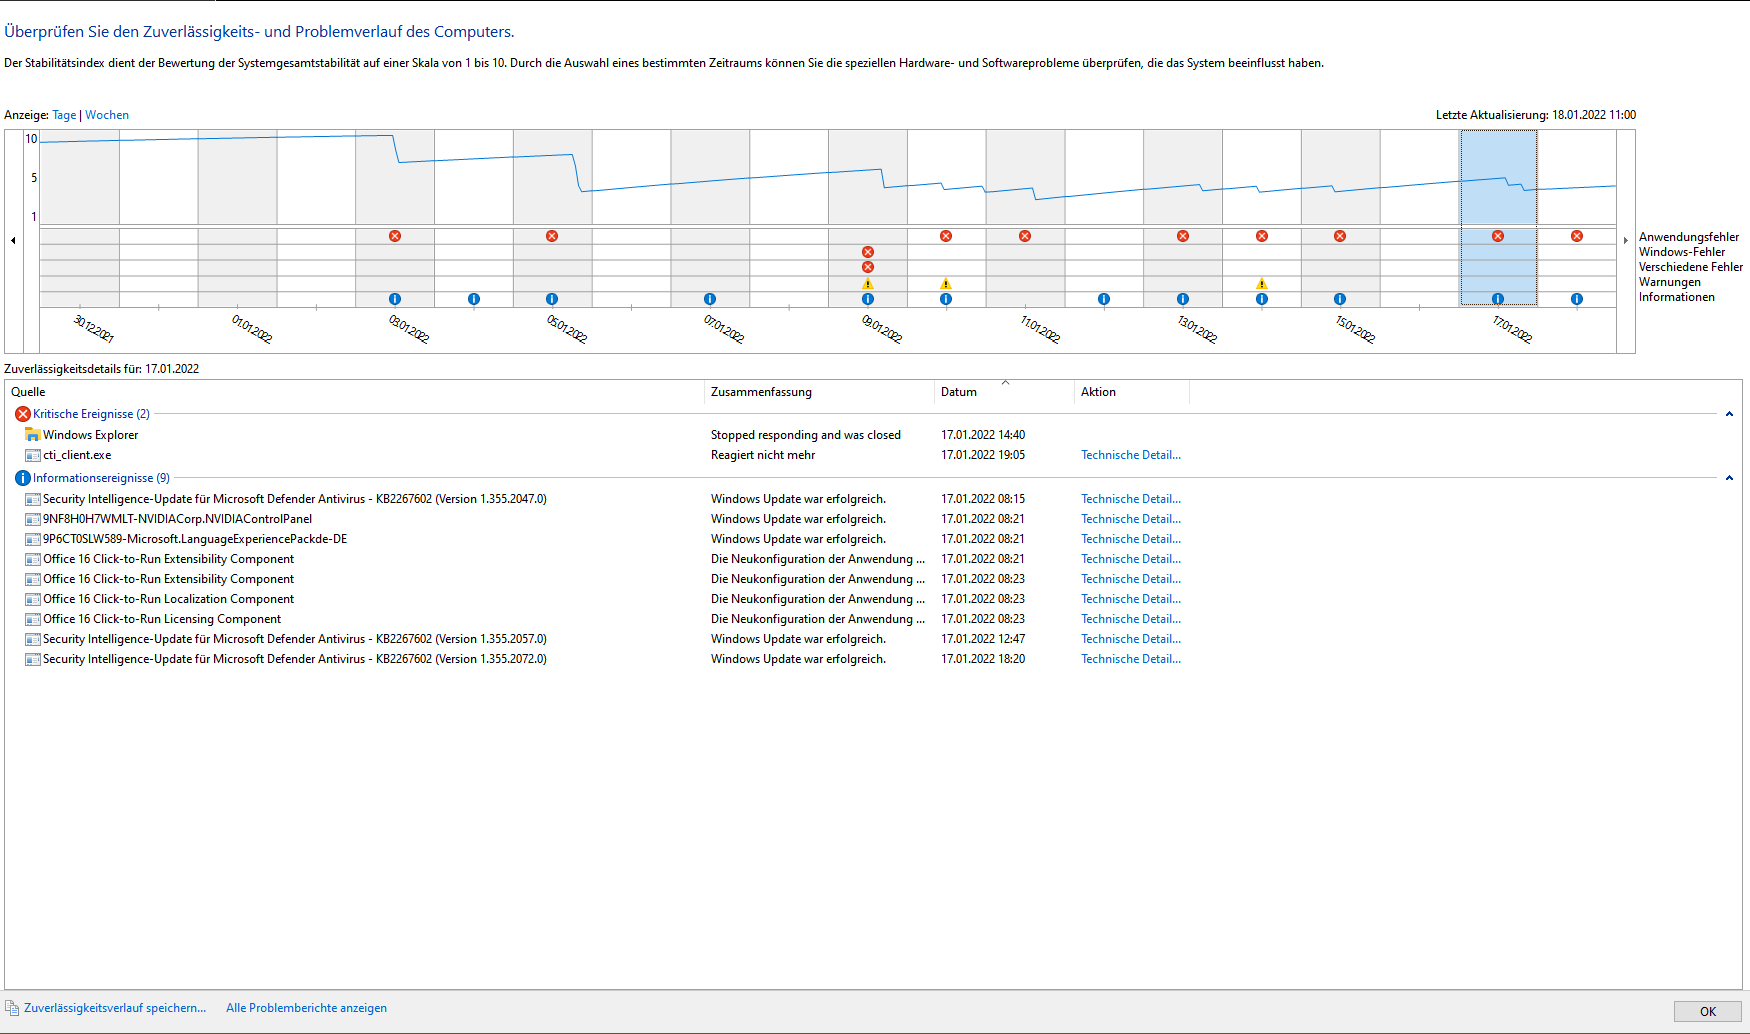1750x1034 pixels.
Task: Open Technische Details for the 18:20 Defender update
Action: [1131, 659]
